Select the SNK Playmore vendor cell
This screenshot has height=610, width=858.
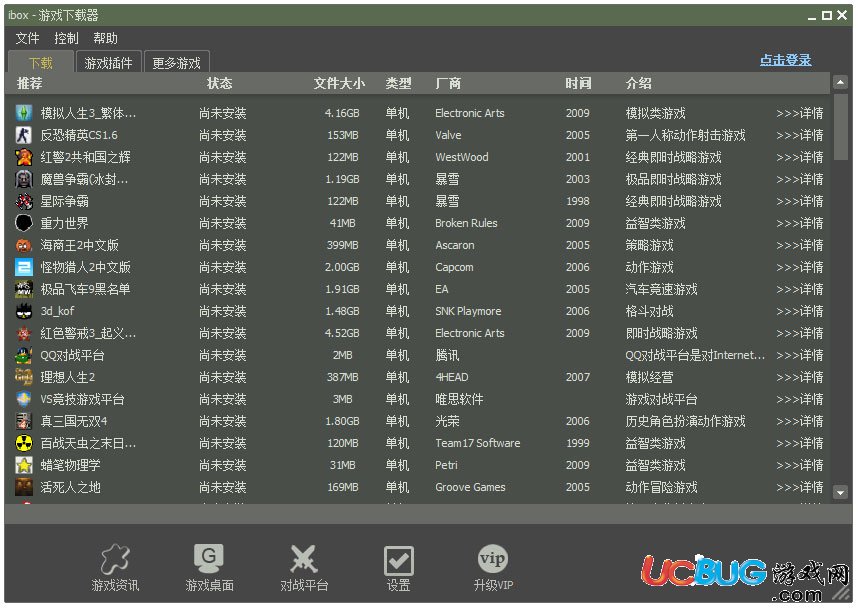coord(468,311)
